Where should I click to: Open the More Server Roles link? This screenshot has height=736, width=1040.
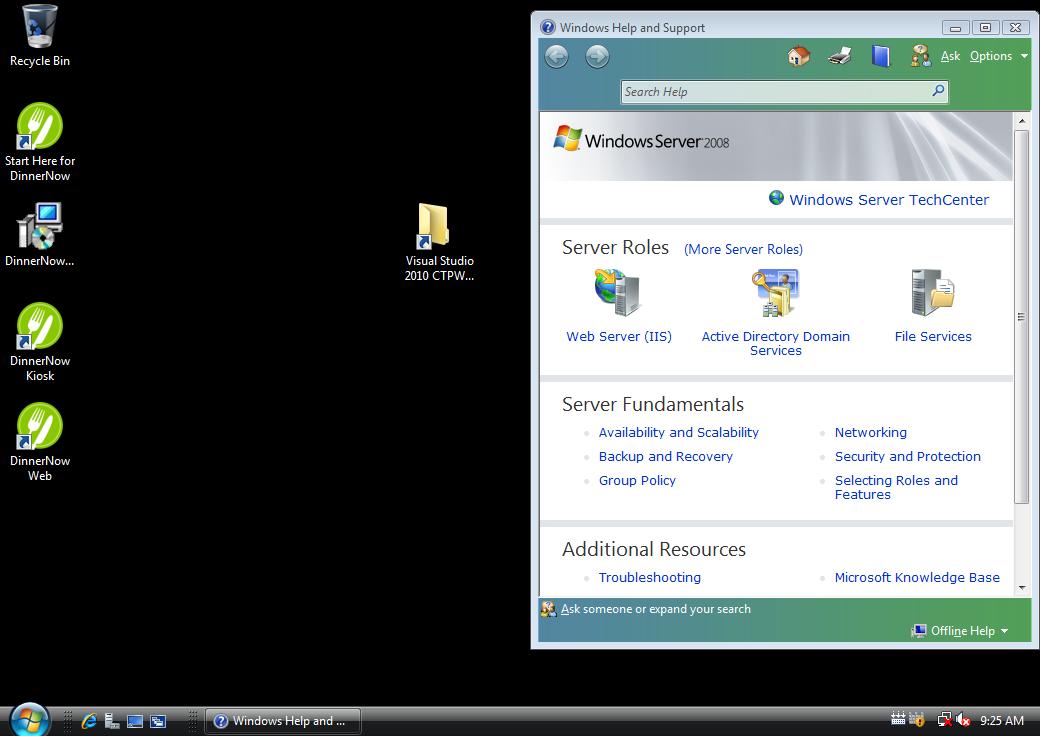pos(743,249)
